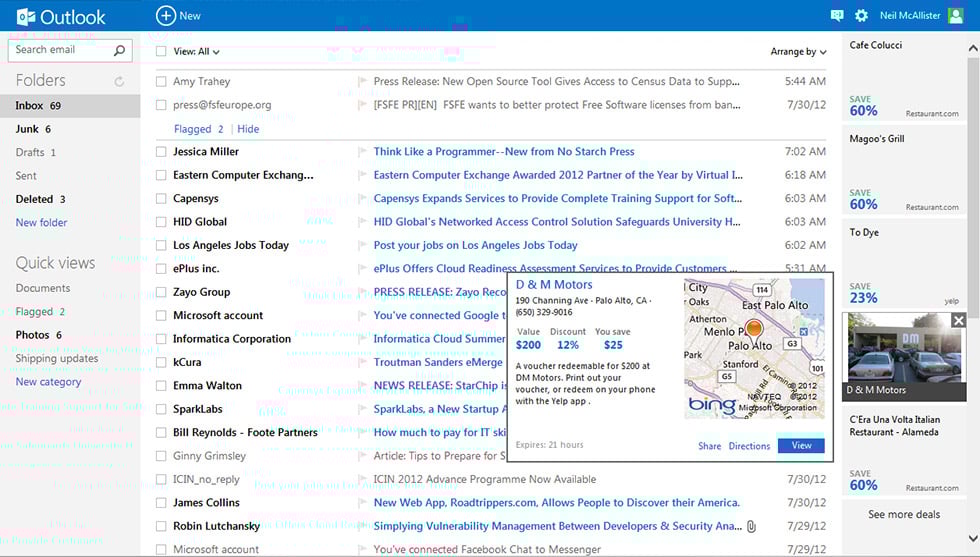Flag the James Collins message
Viewport: 980px width, 557px height.
click(x=362, y=503)
